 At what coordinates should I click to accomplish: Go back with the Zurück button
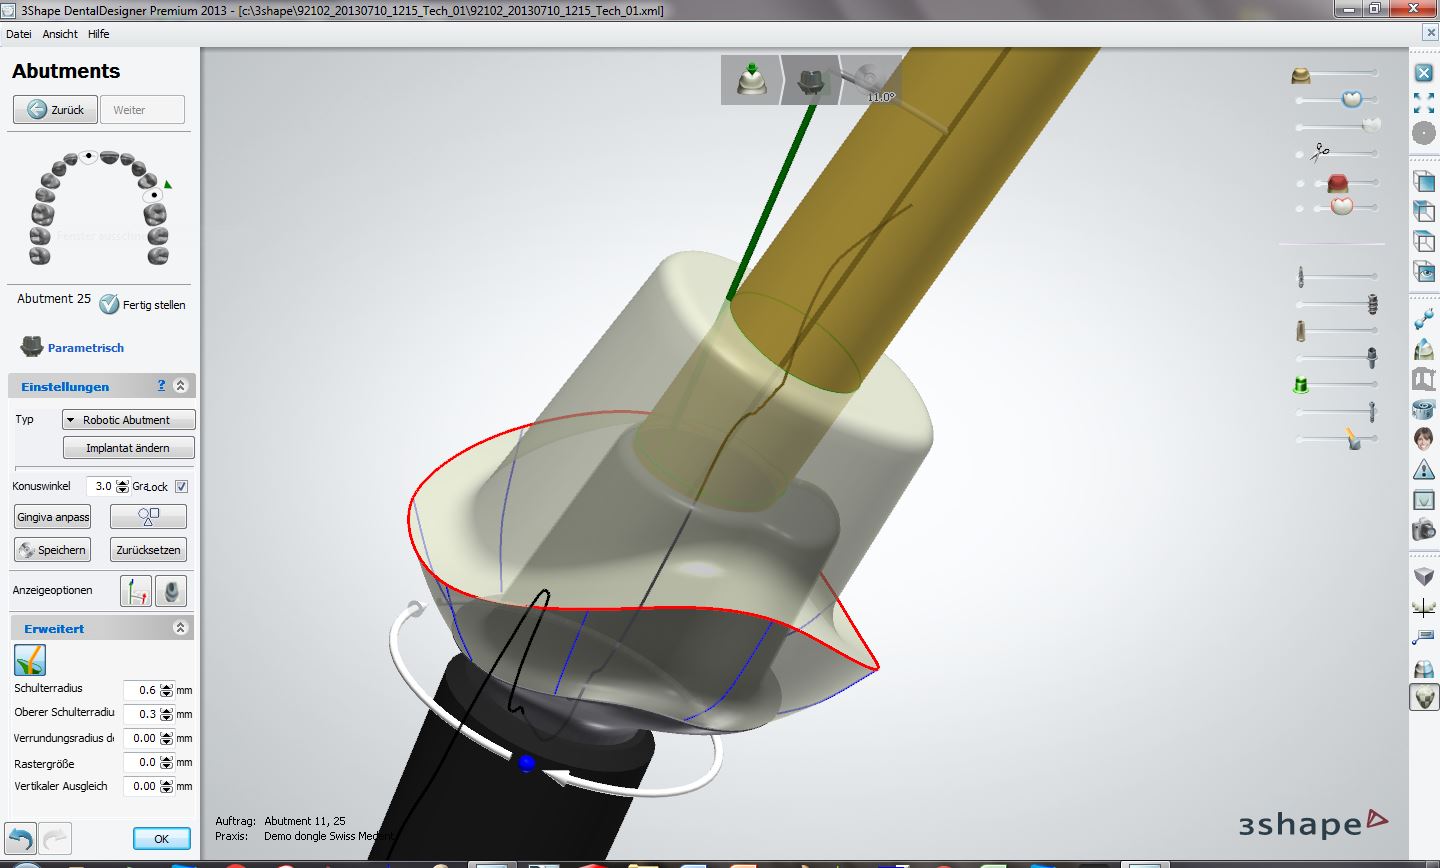56,110
